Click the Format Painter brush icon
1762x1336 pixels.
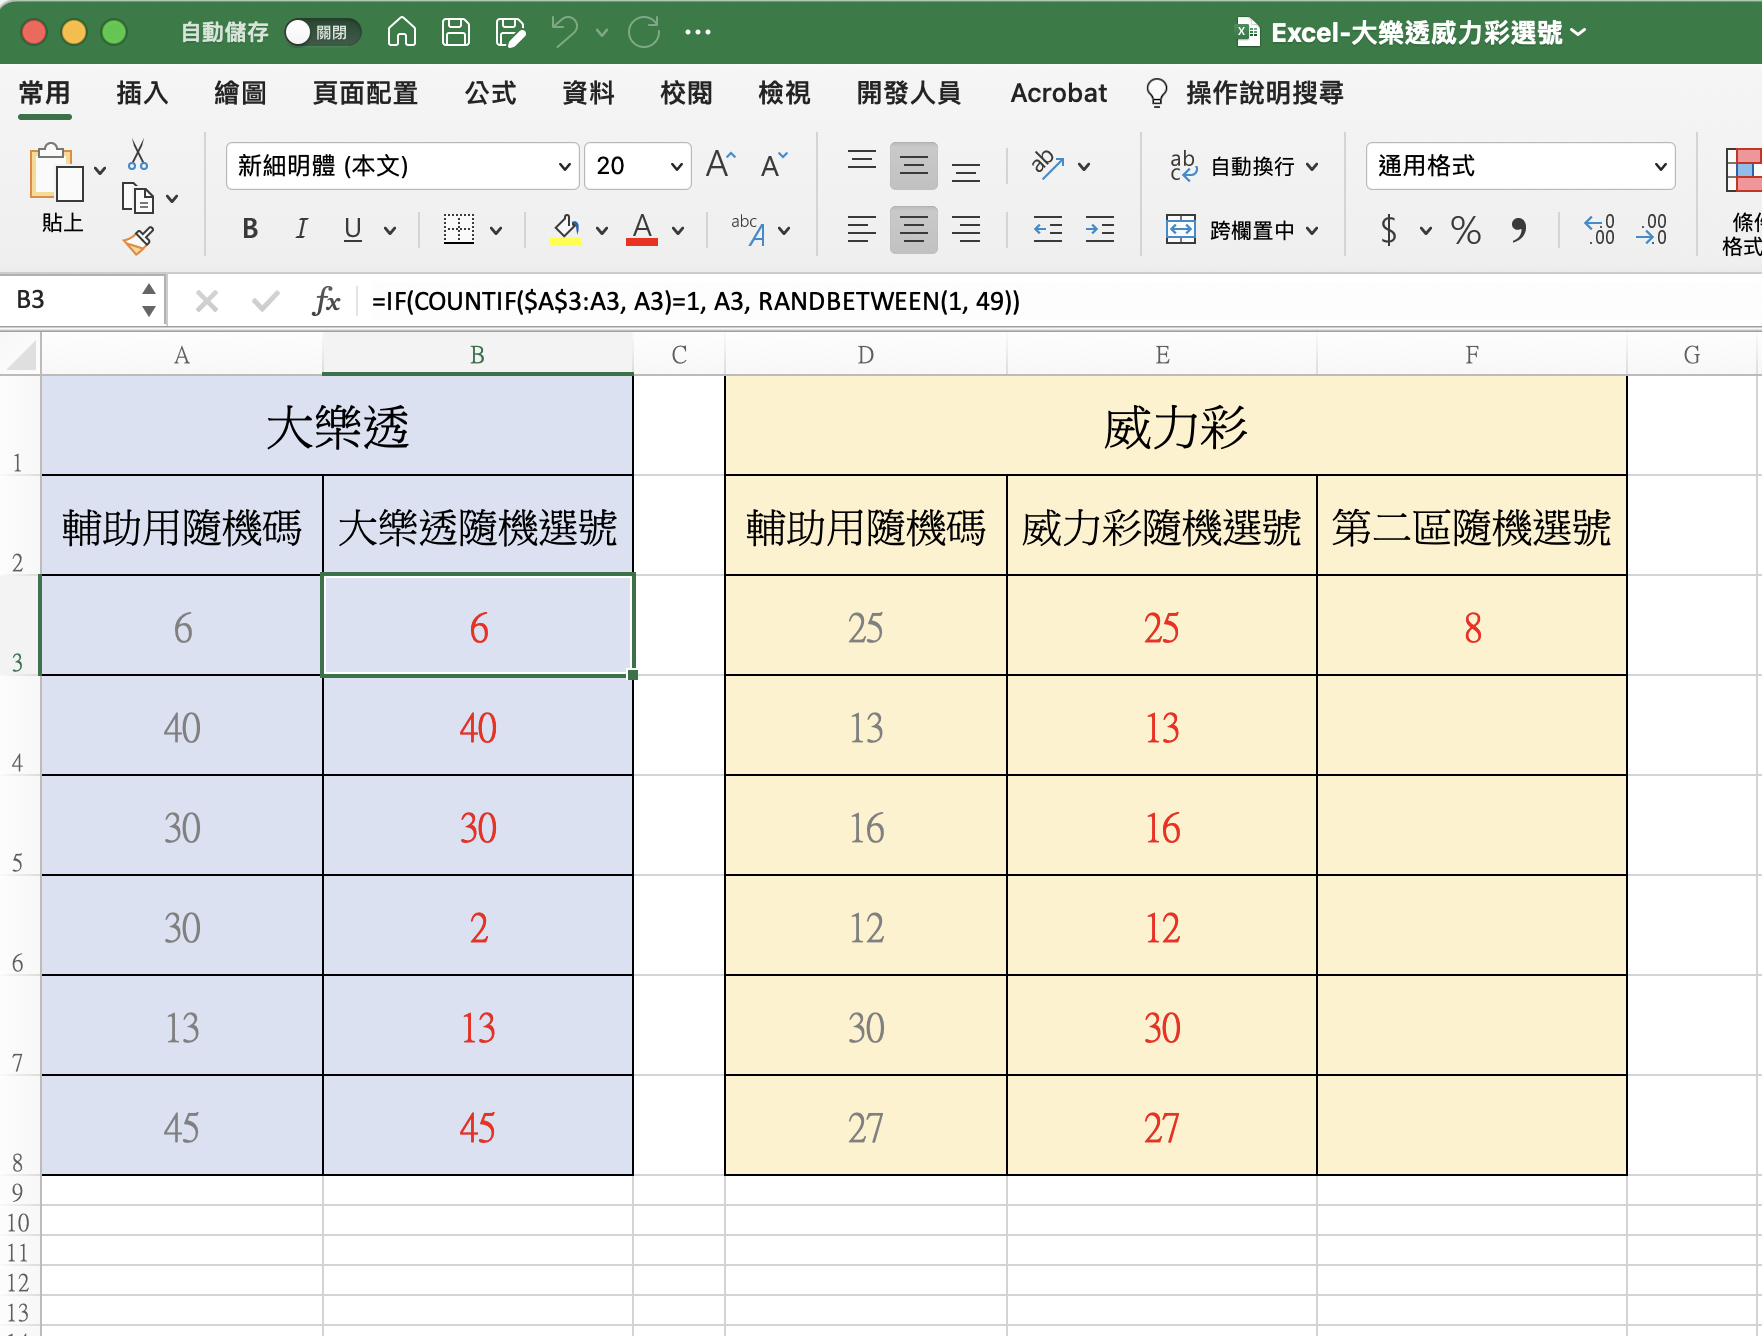(138, 240)
